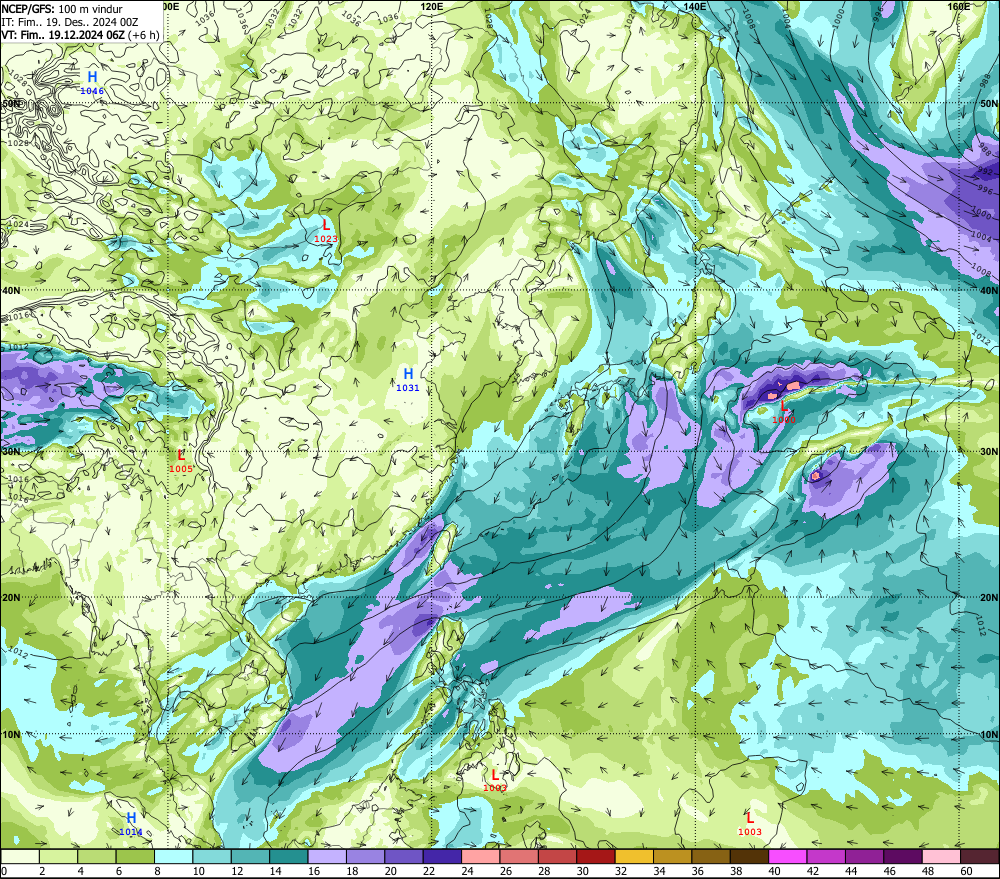Select the 4–6 green legend swatch

point(97,856)
